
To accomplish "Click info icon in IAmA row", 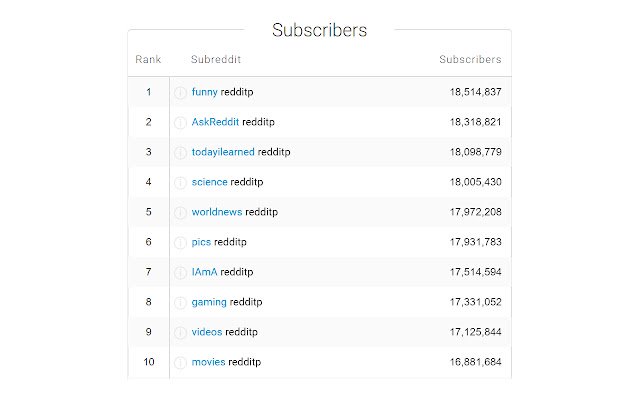I will point(180,273).
